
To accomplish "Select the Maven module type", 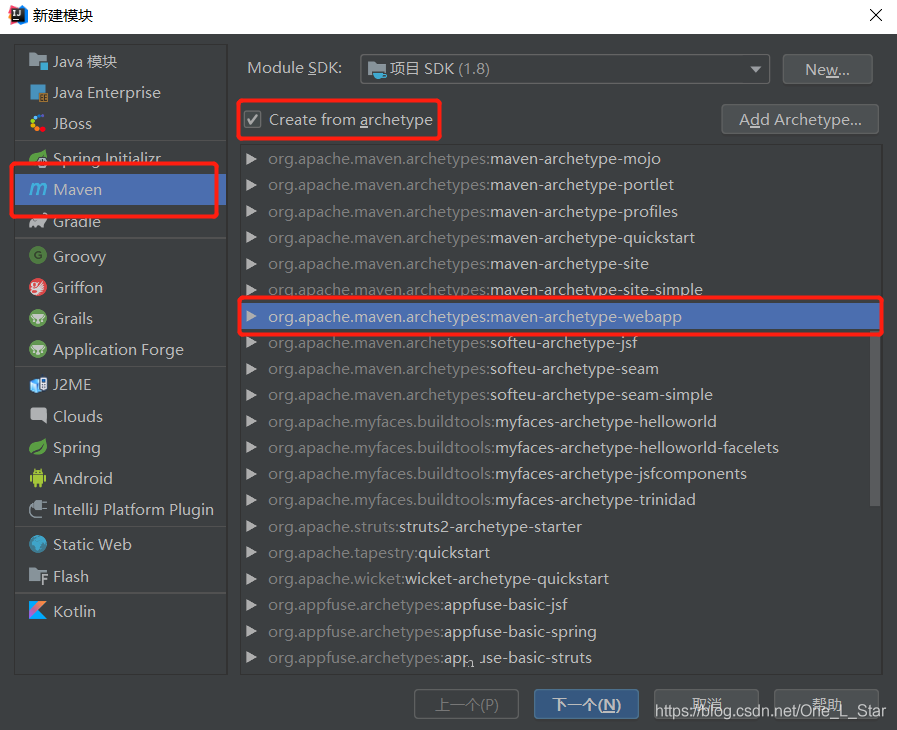I will tap(121, 189).
